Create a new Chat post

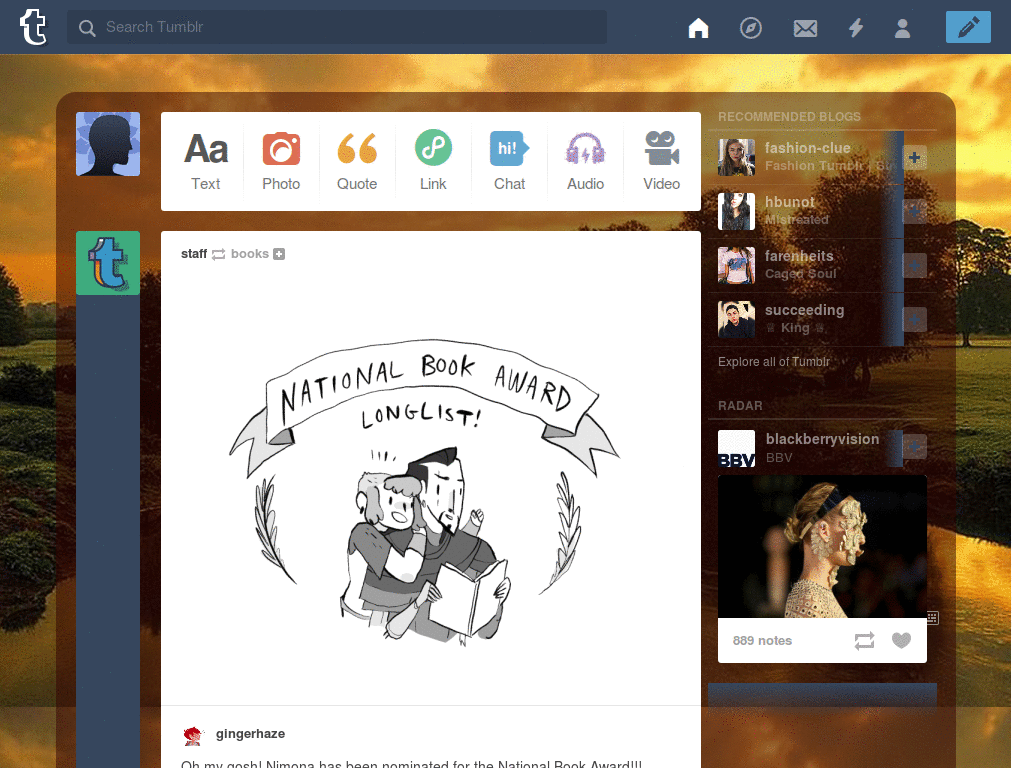509,161
